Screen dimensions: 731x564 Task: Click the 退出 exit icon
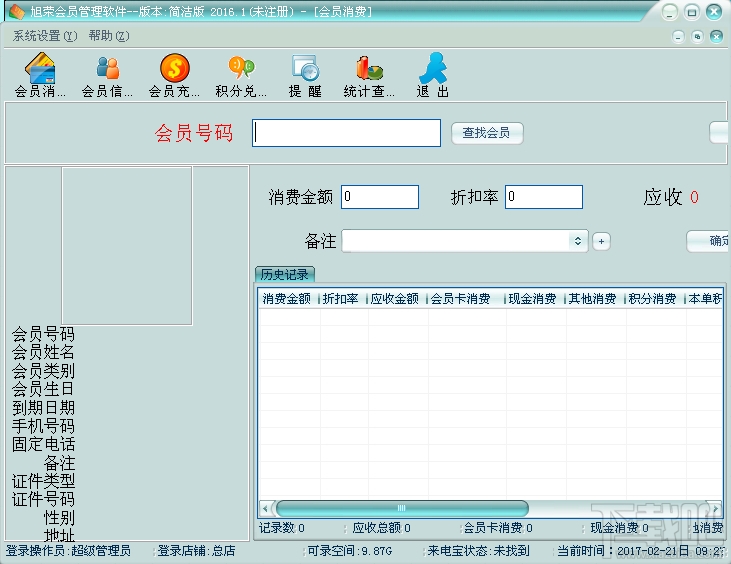(x=433, y=75)
